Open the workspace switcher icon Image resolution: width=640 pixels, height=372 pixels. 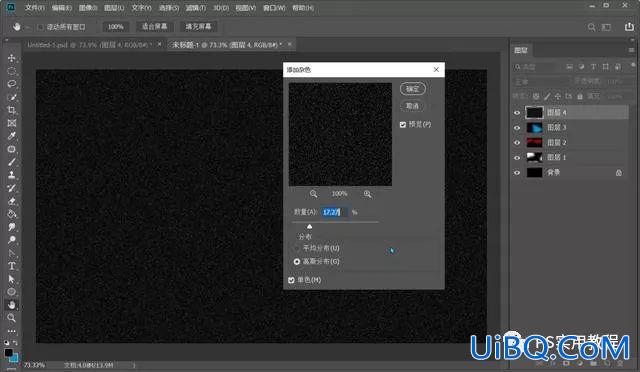pyautogui.click(x=607, y=27)
